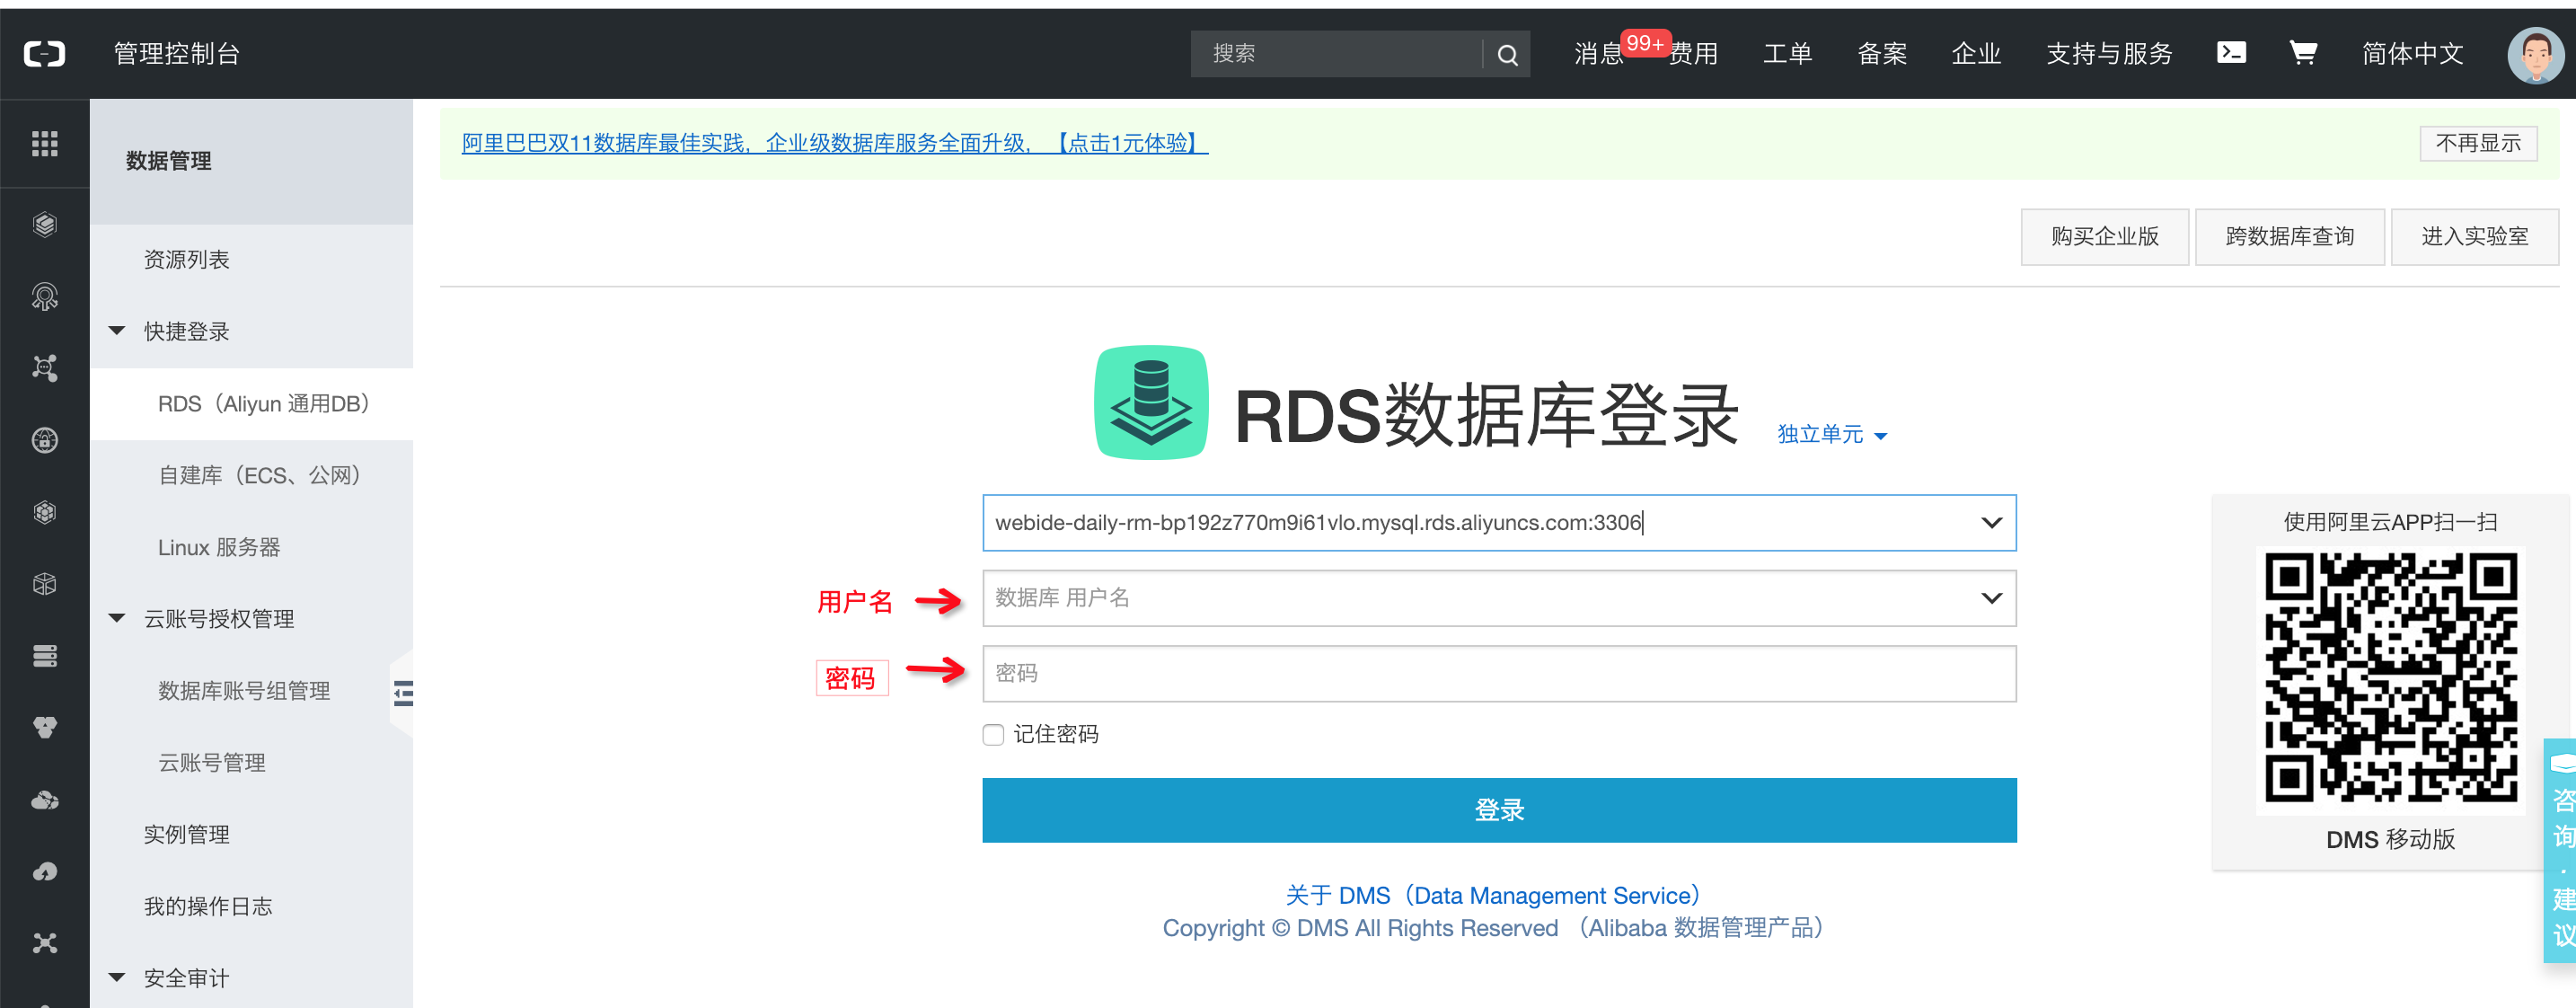The width and height of the screenshot is (2576, 1008).
Task: Open 资源列表 in the sidebar
Action: pyautogui.click(x=186, y=260)
